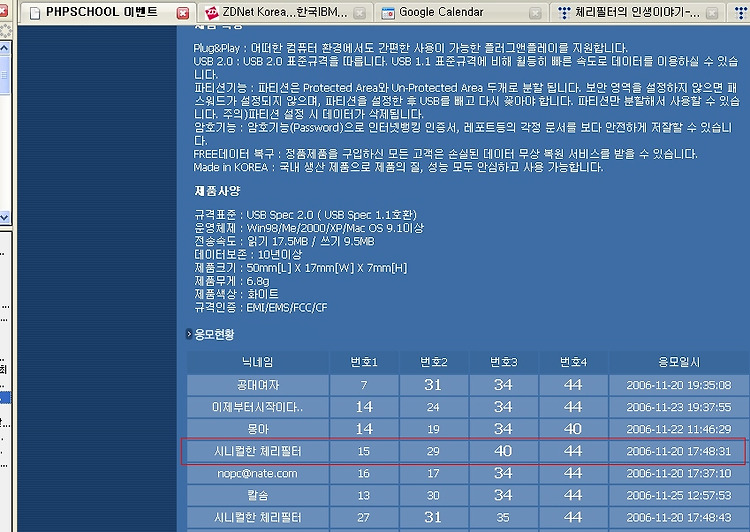Click the sidebar scrollbar up arrow
The image size is (750, 532).
tap(4, 48)
